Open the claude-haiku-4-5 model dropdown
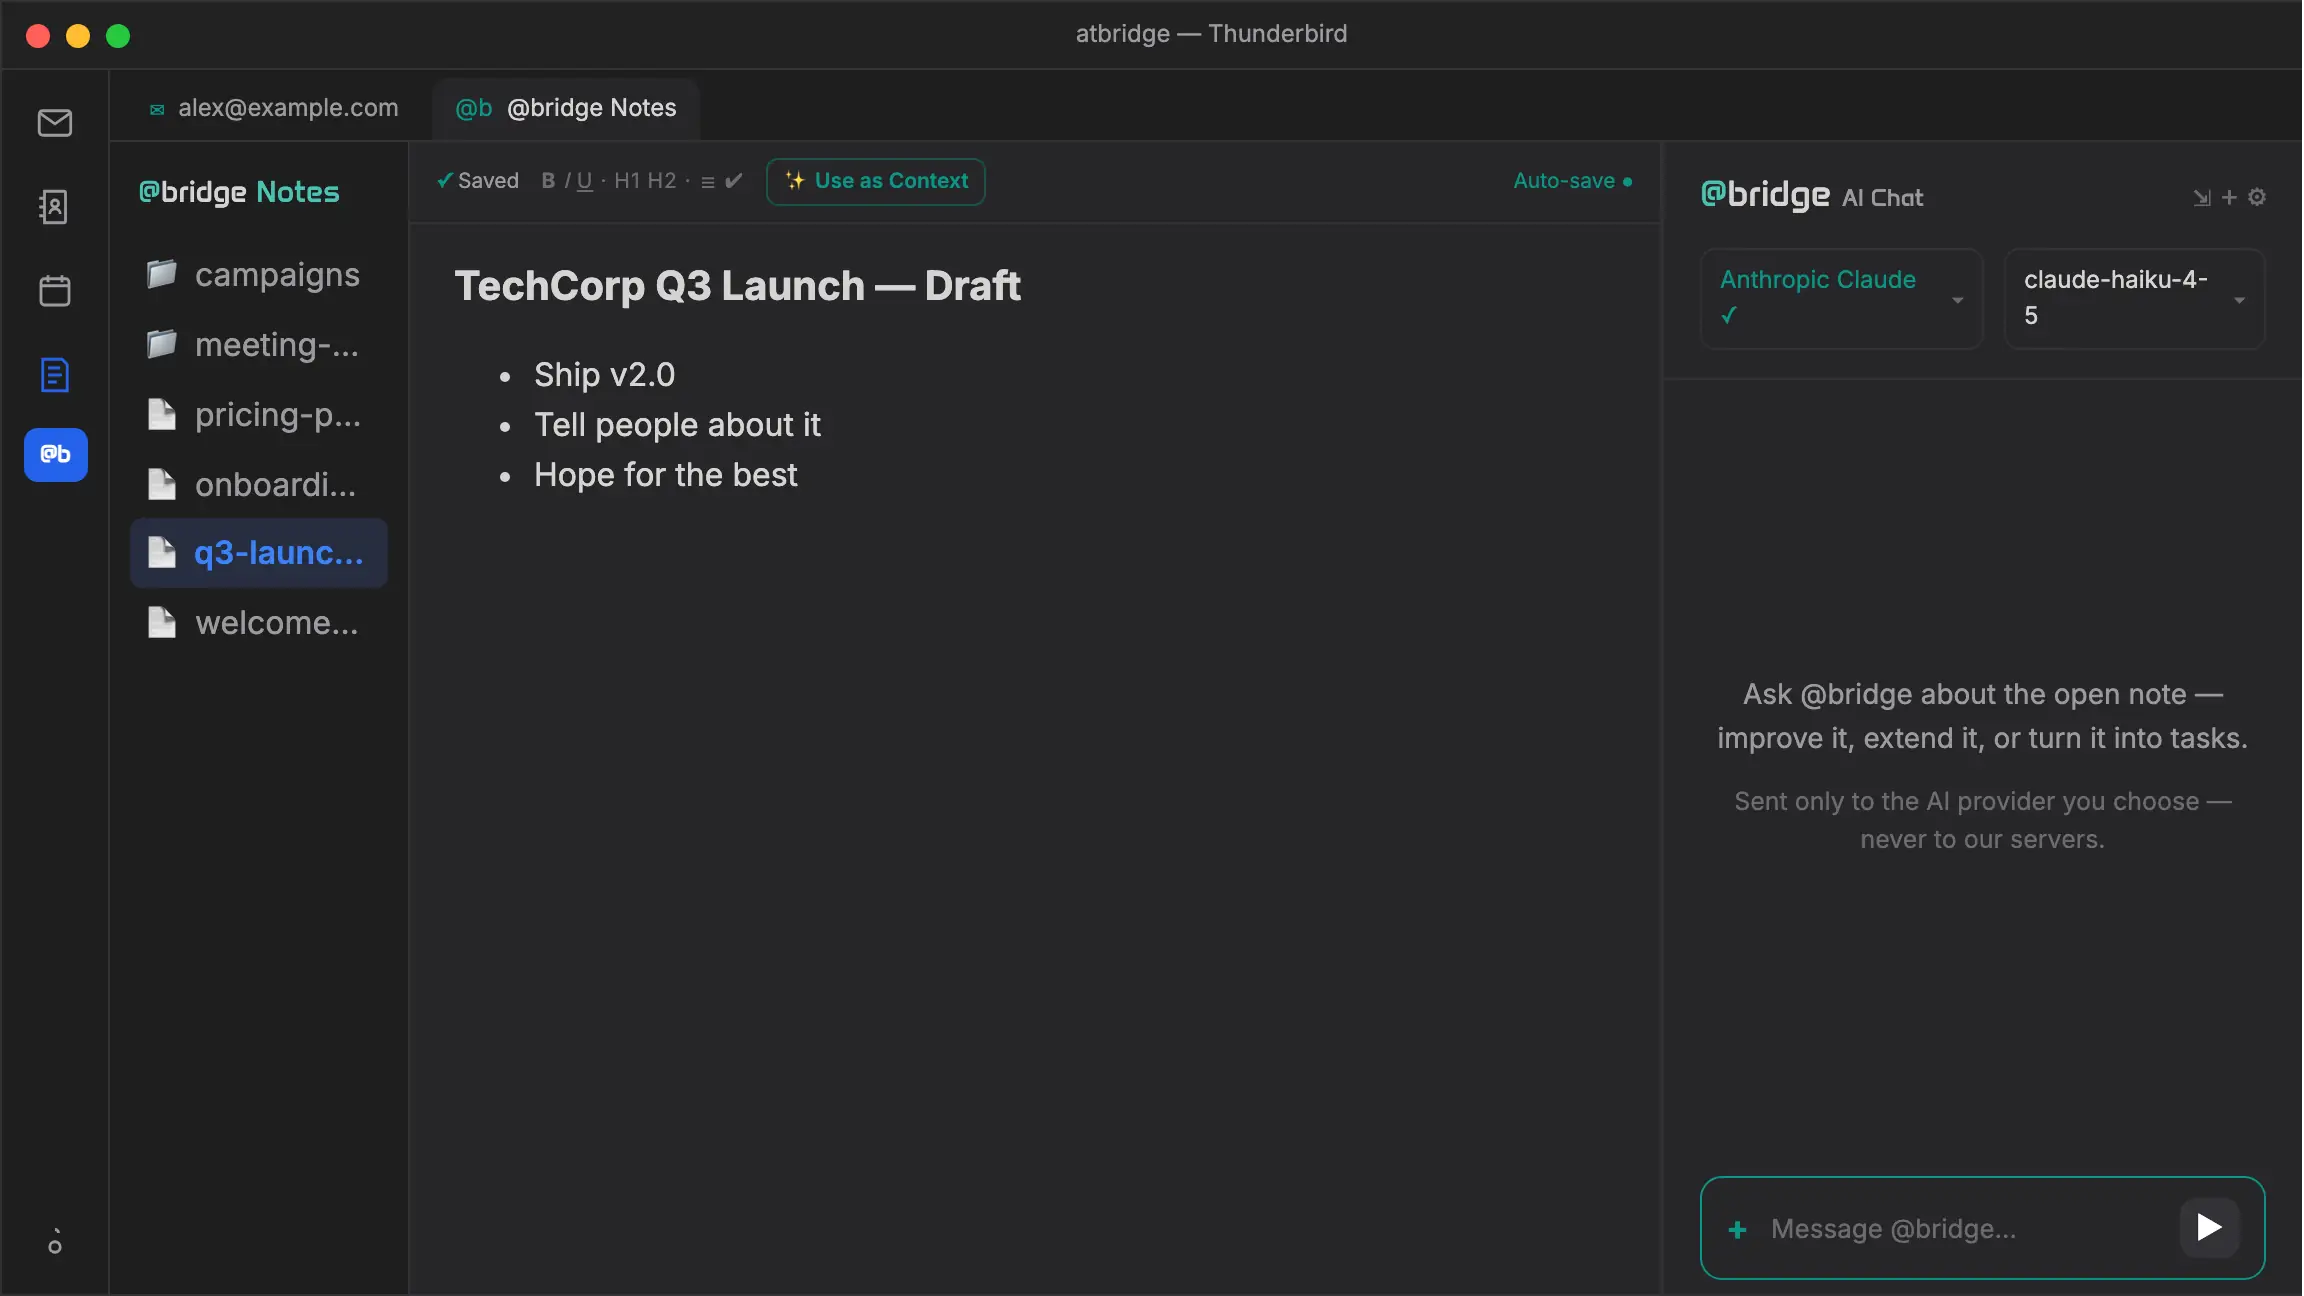Viewport: 2304px width, 1296px height. (2135, 298)
